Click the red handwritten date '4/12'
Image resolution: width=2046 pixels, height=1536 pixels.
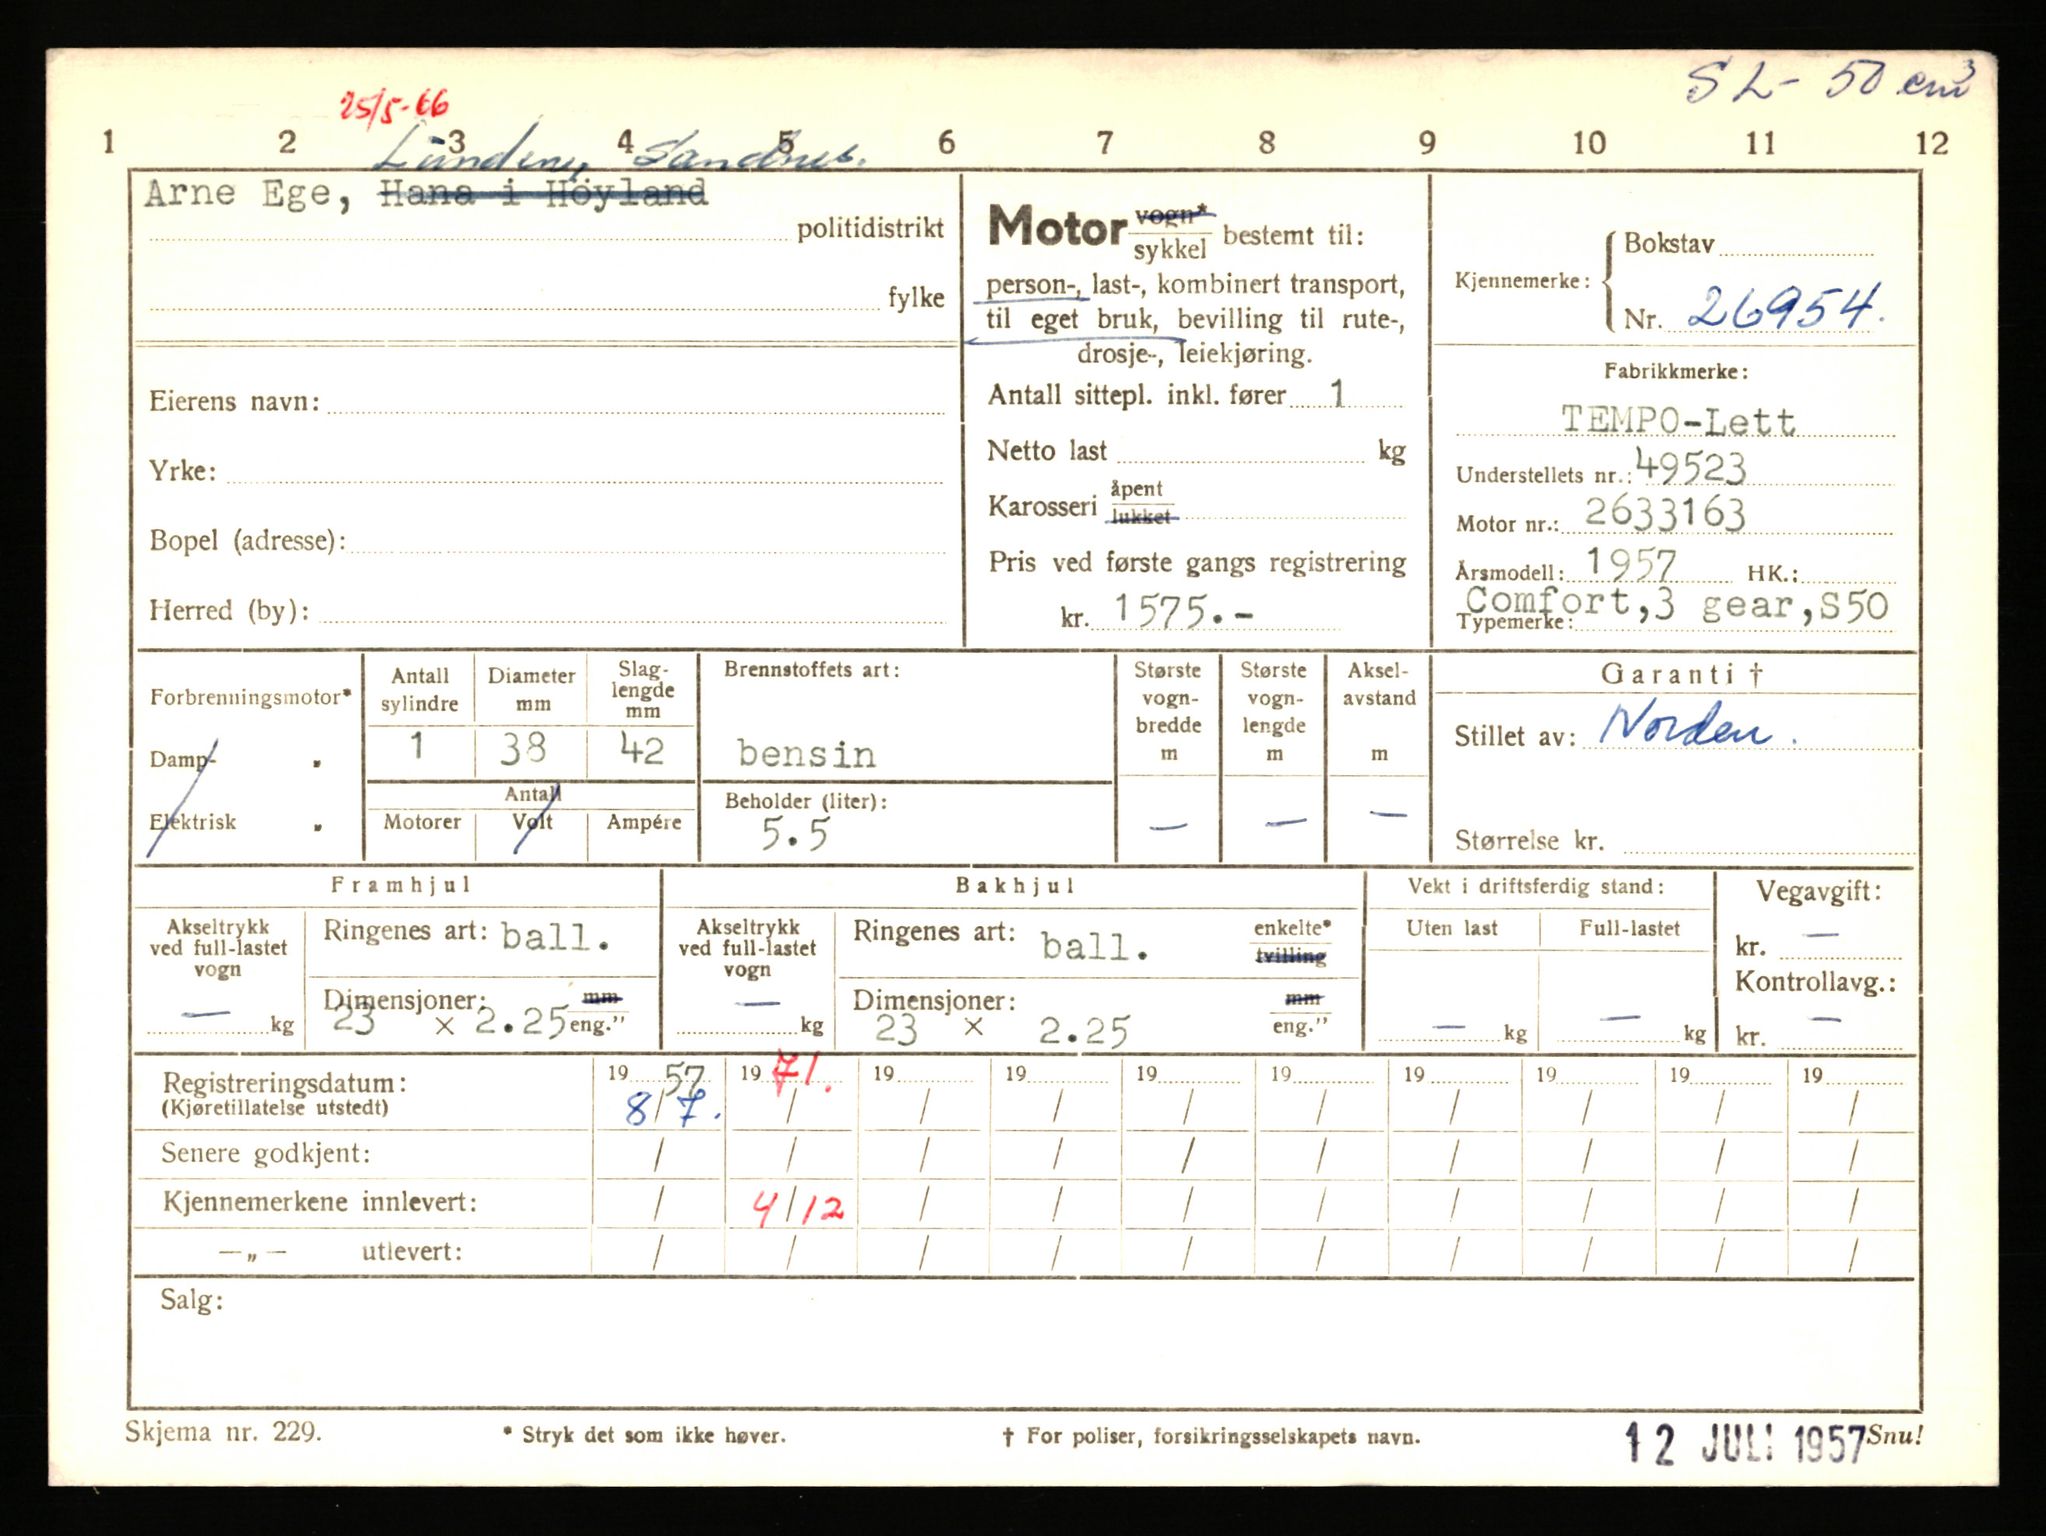click(800, 1207)
